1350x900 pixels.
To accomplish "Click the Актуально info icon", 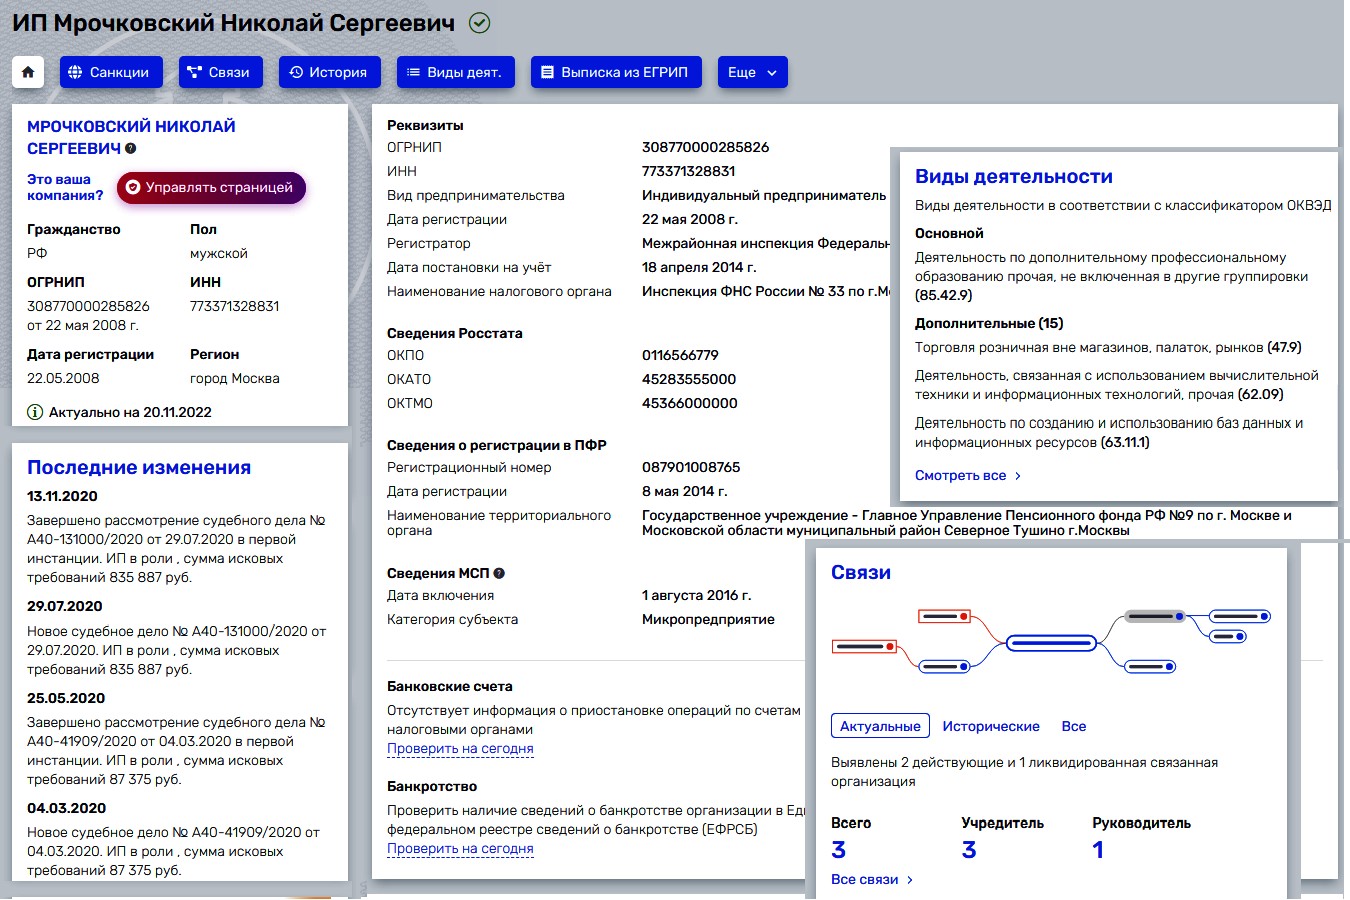I will [35, 412].
